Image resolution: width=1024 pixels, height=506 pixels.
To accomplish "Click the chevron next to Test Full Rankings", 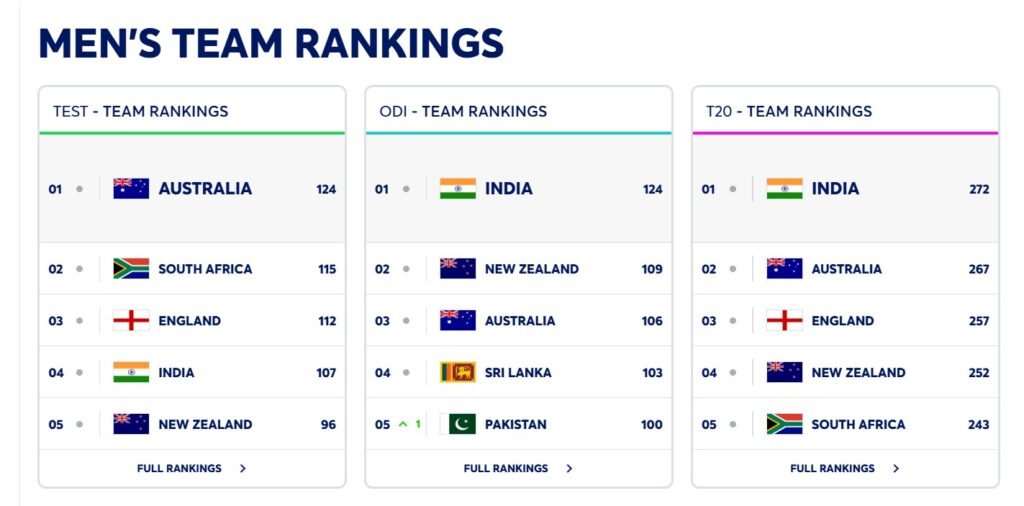I will (x=243, y=468).
